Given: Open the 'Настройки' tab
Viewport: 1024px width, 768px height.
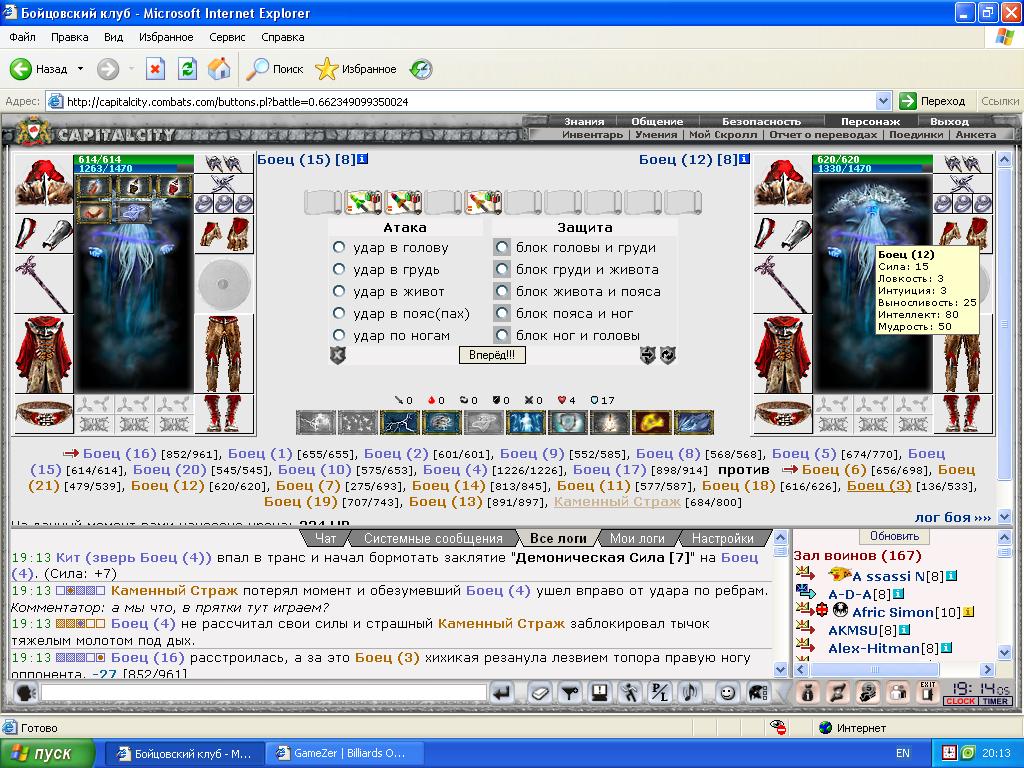Looking at the screenshot, I should tap(722, 539).
